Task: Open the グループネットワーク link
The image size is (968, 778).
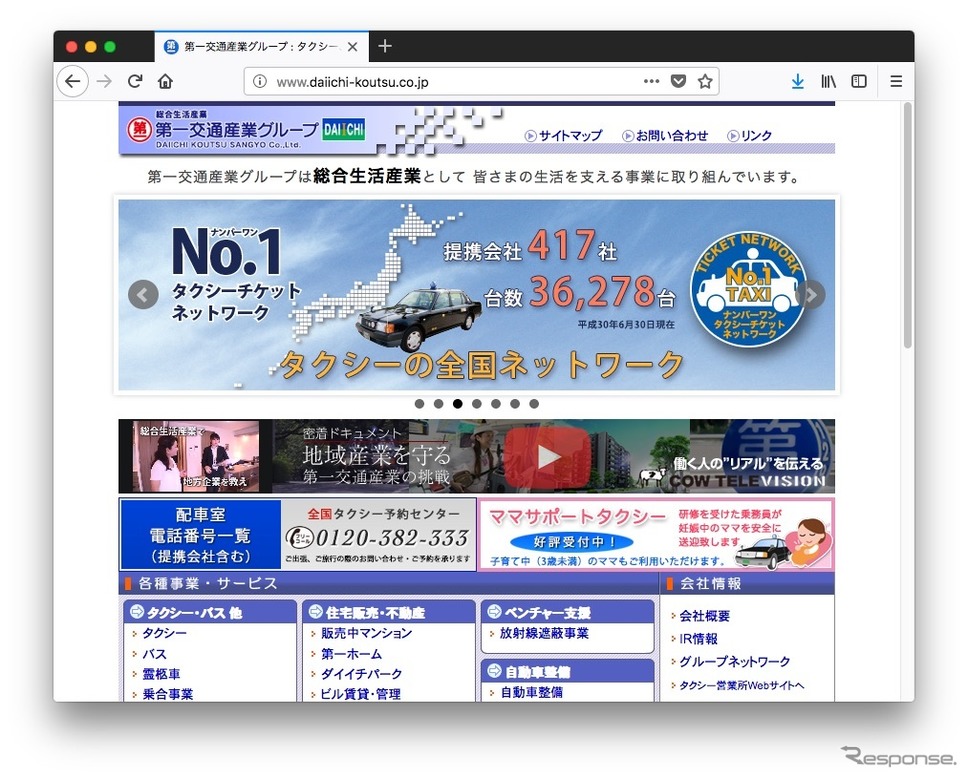Action: (735, 661)
